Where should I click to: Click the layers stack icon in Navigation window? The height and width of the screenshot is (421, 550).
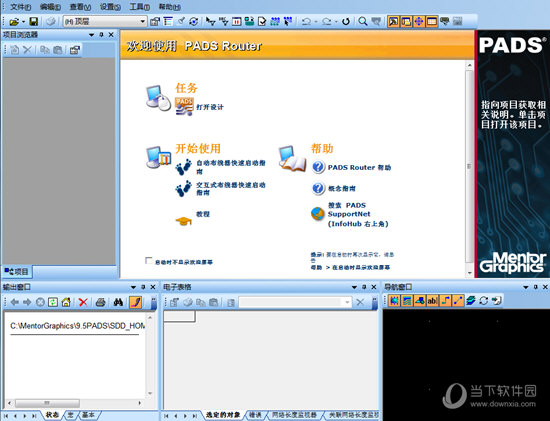[x=471, y=301]
